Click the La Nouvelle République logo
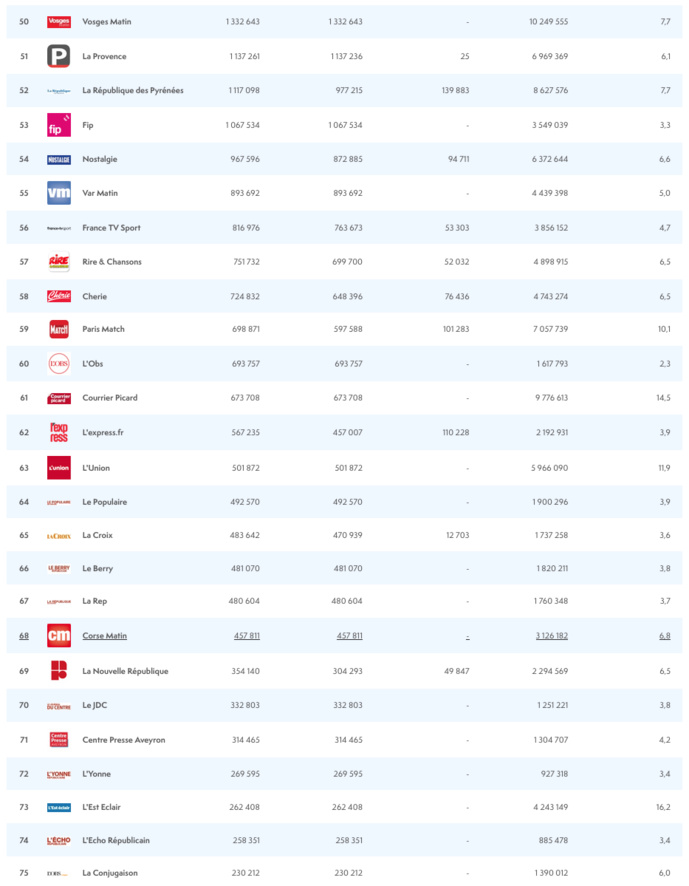This screenshot has width=689, height=886. click(59, 671)
